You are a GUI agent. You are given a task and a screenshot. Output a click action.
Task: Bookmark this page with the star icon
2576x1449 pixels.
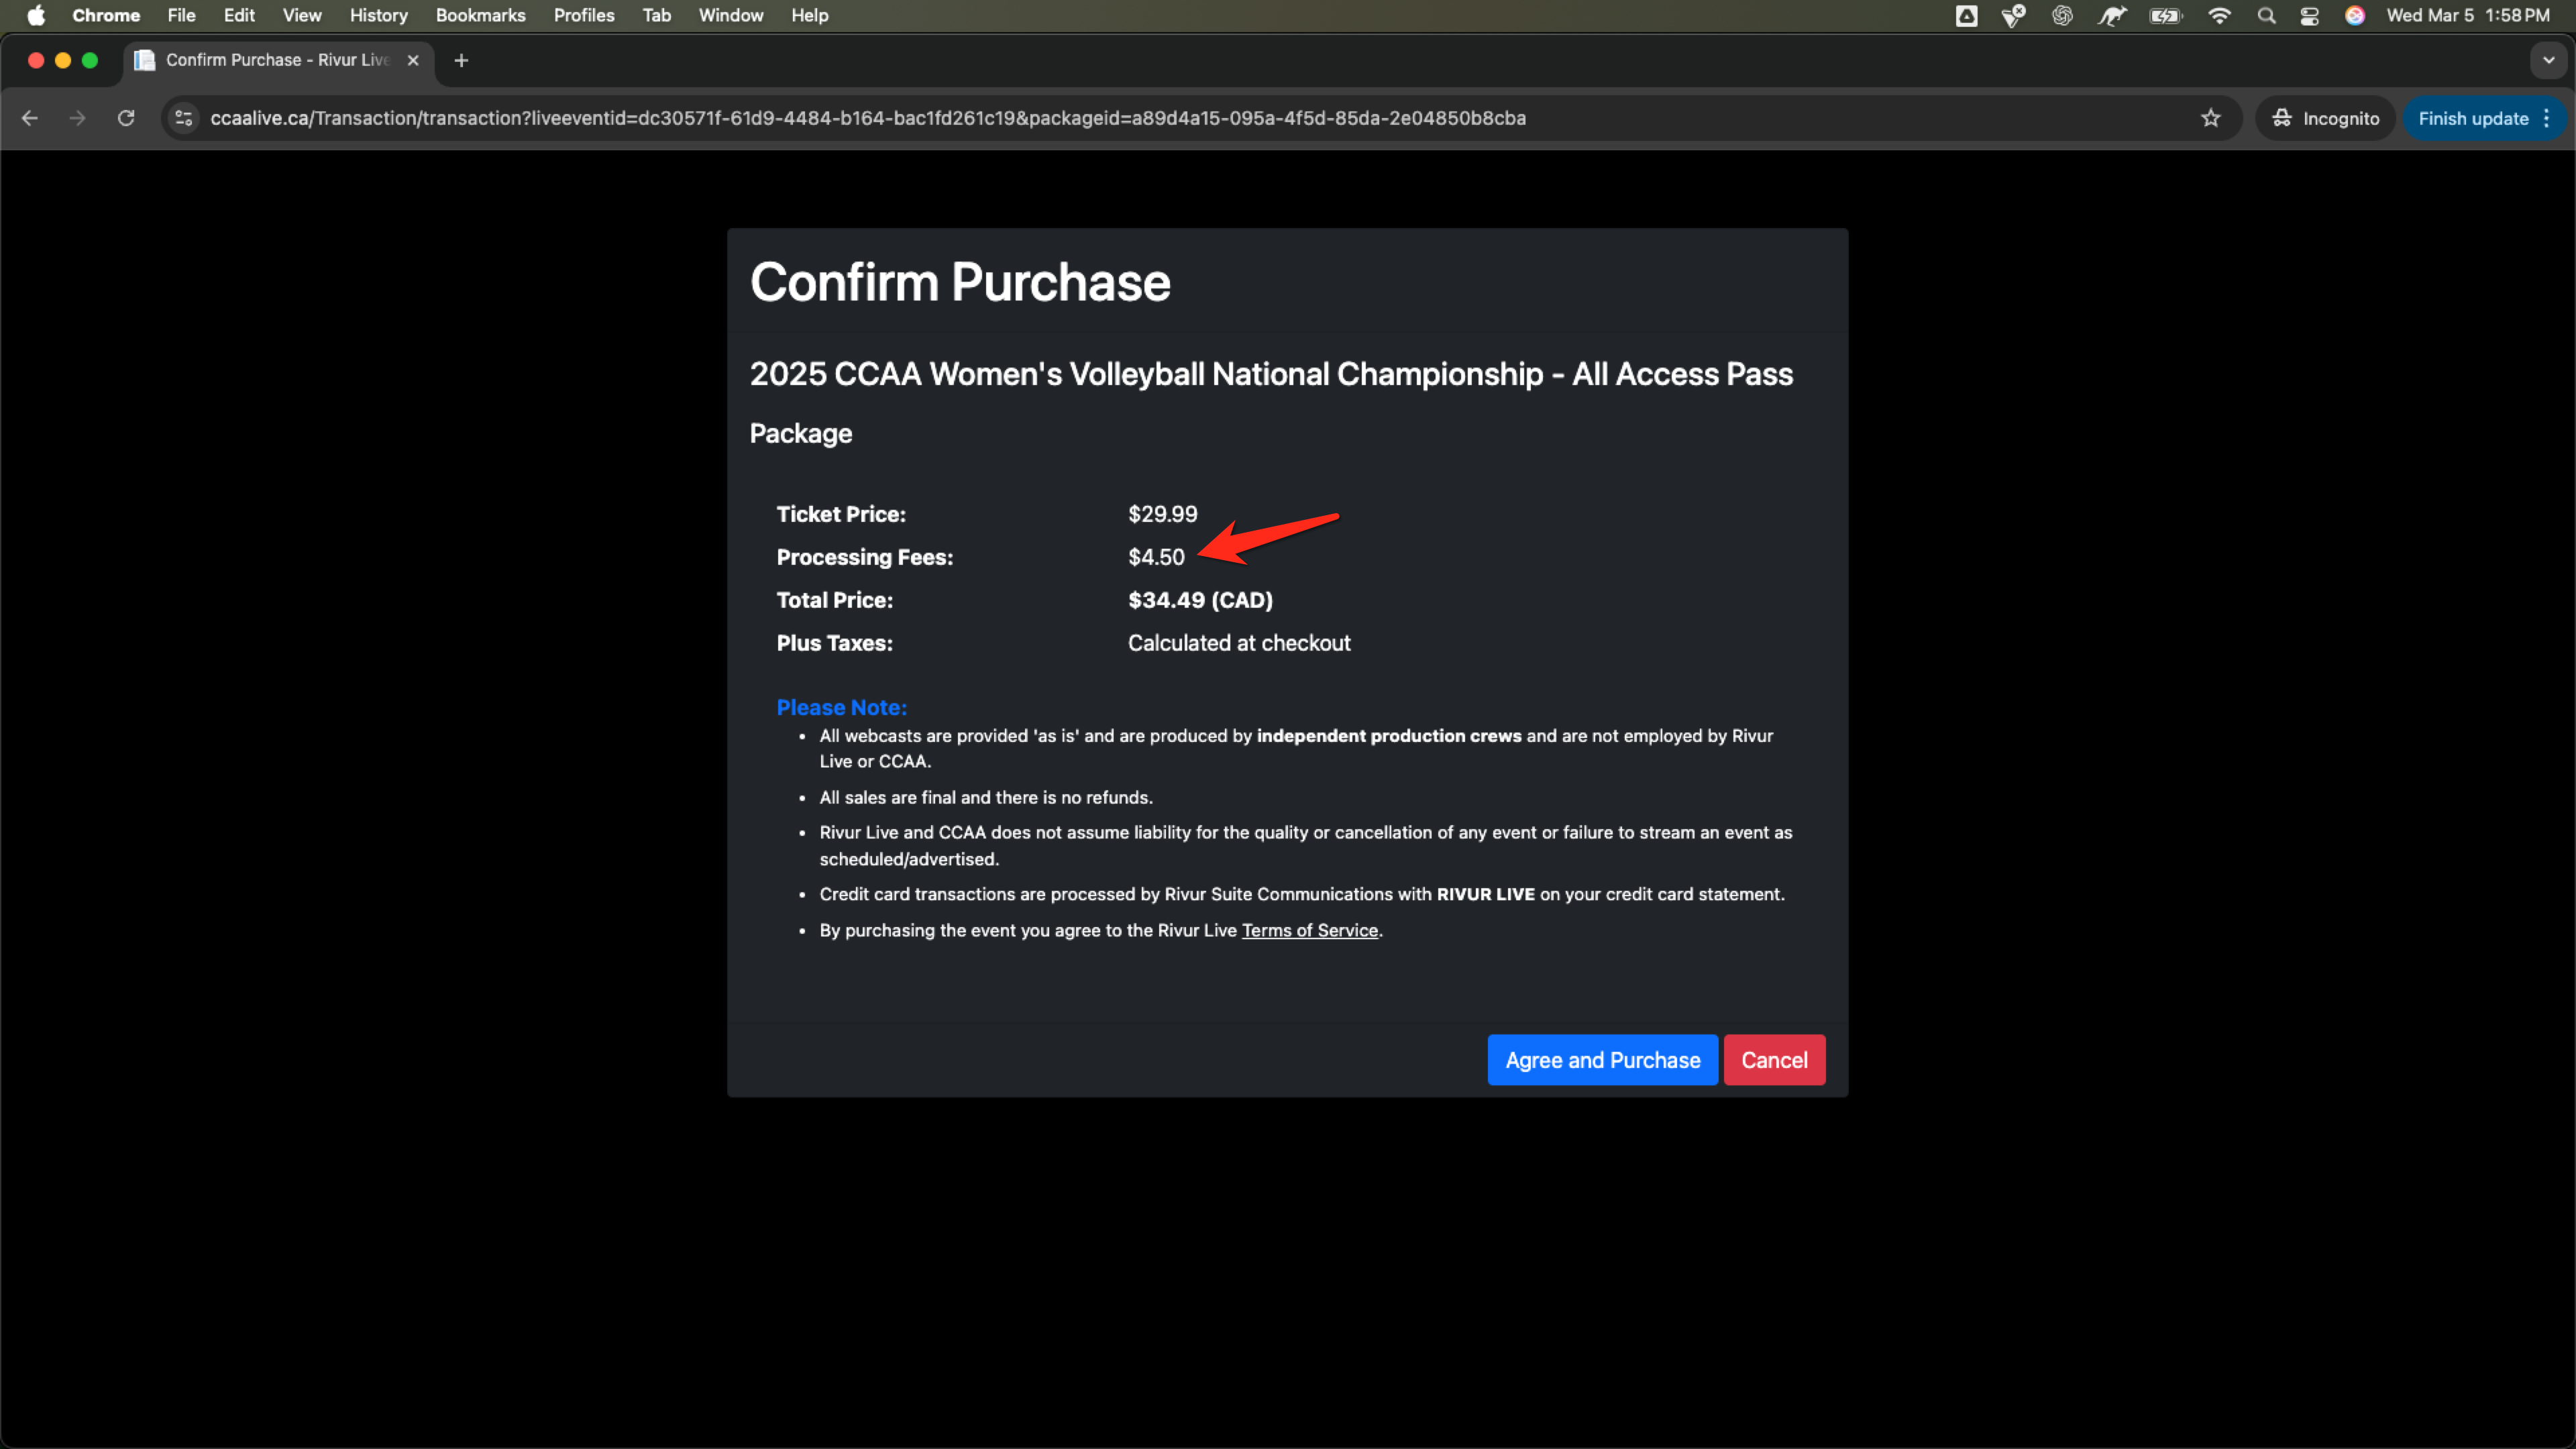(2211, 118)
